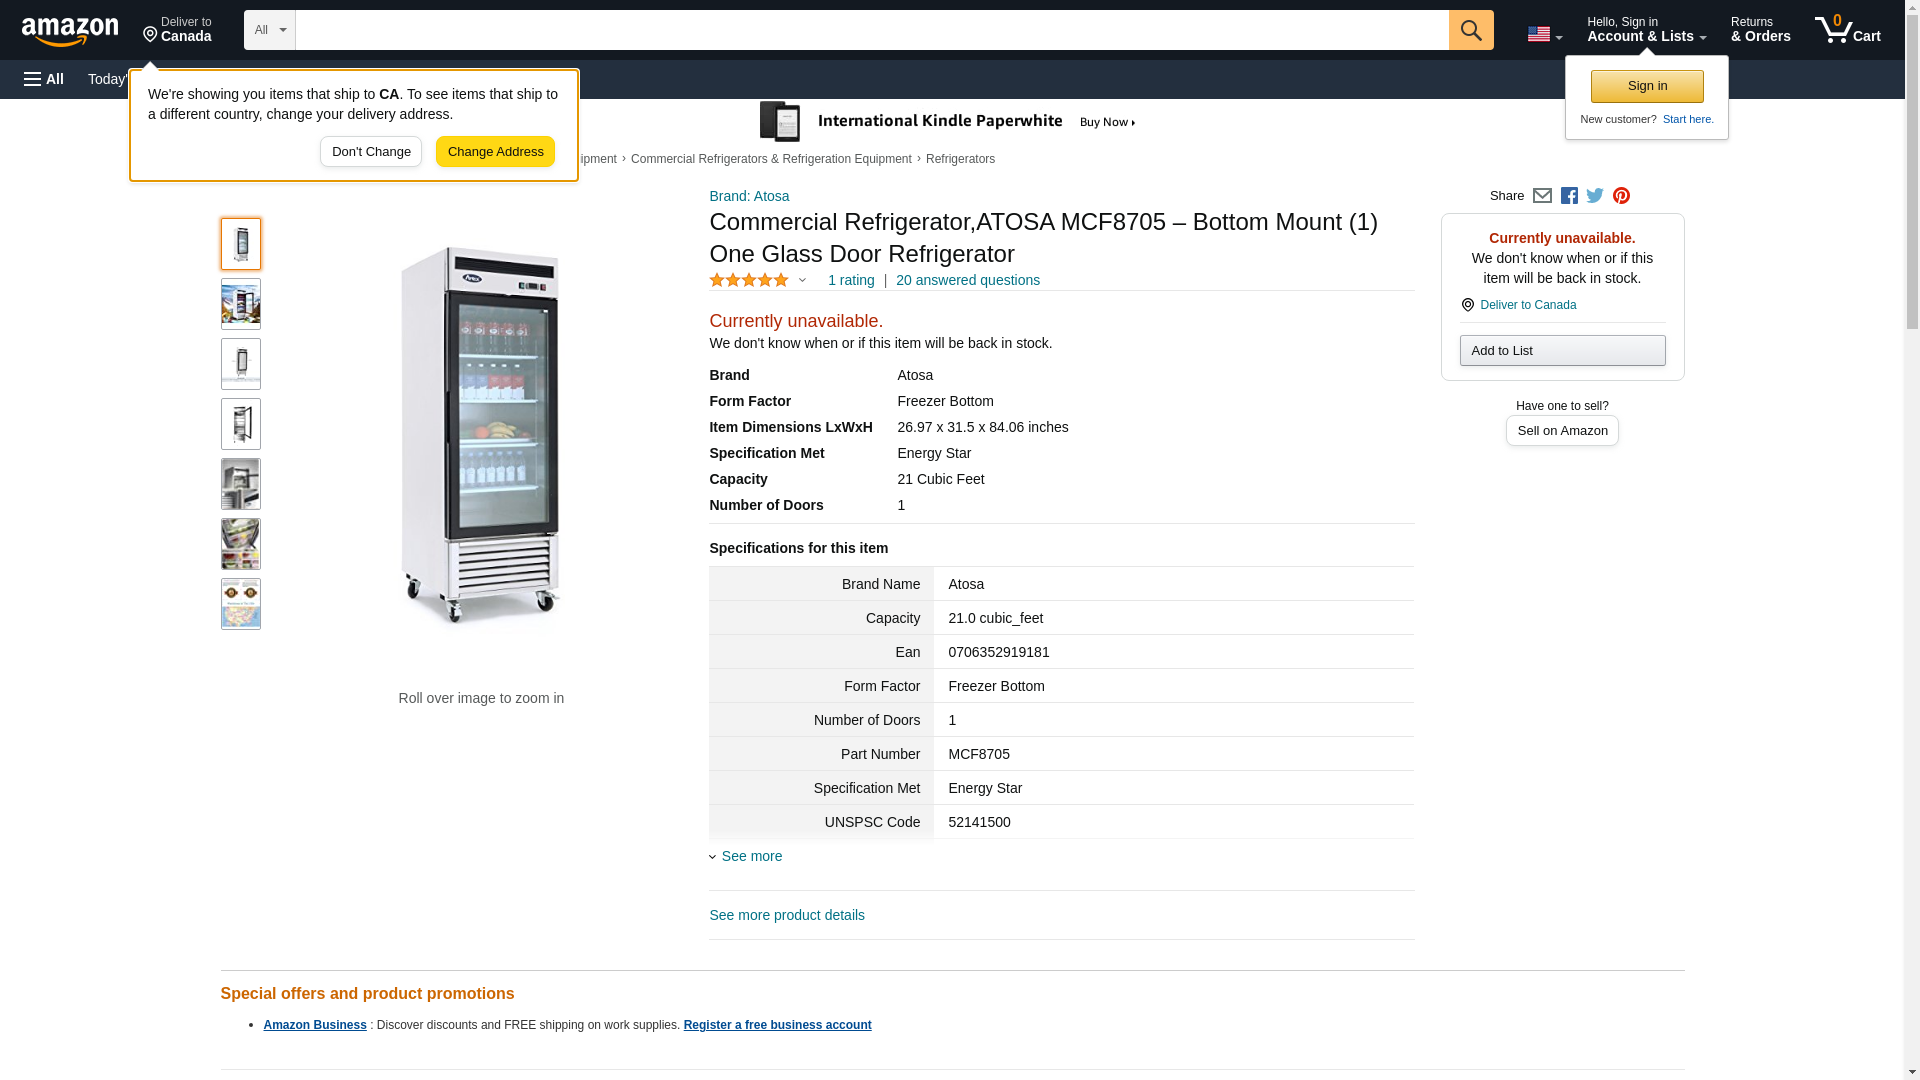The image size is (1920, 1080).
Task: Open Returns & Orders
Action: 1760,30
